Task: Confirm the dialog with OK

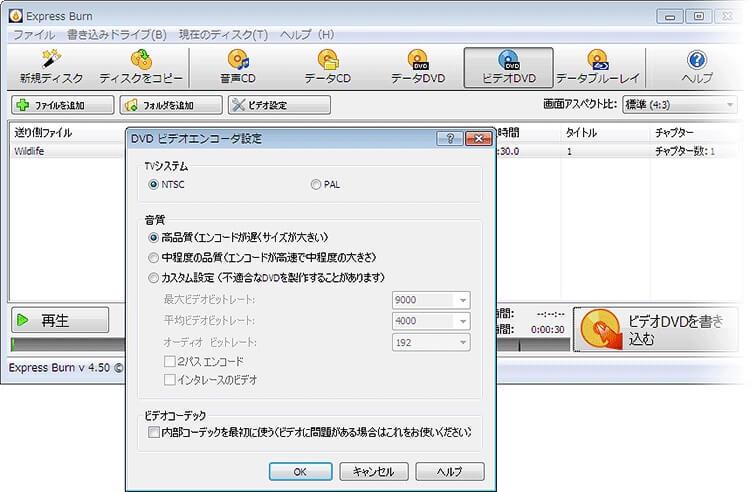Action: coord(300,471)
